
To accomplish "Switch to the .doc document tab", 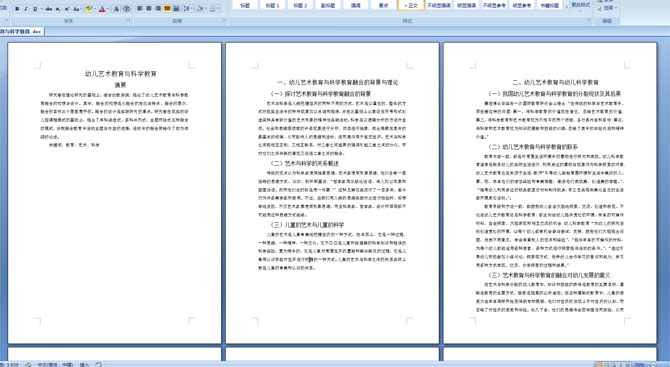I will point(21,31).
